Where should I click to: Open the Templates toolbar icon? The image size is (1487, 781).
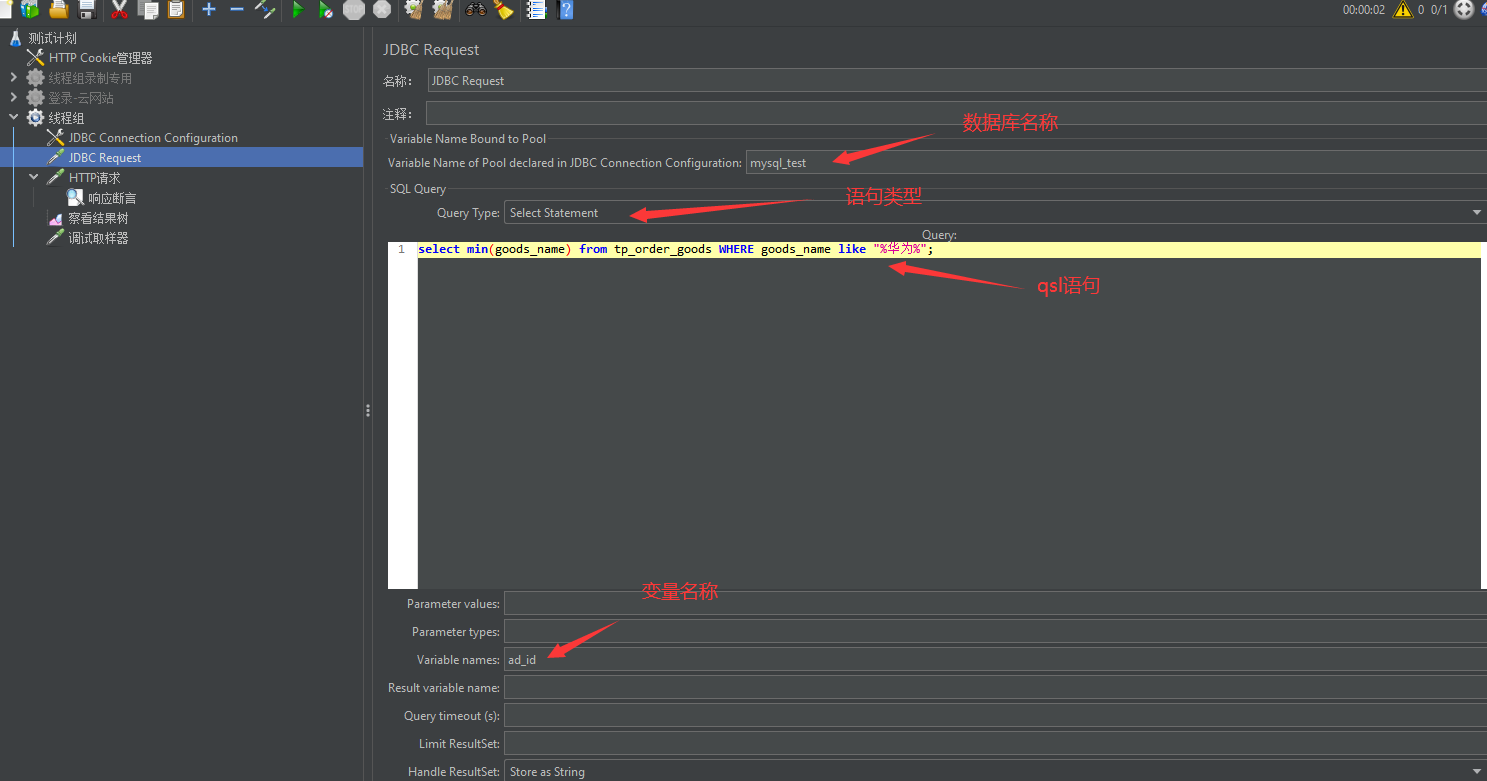[30, 9]
